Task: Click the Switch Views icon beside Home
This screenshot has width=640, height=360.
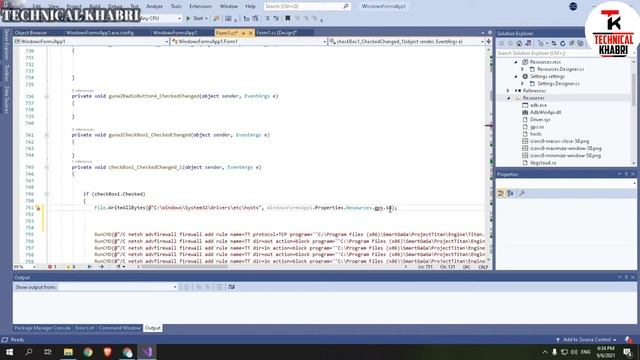Action: [x=528, y=43]
